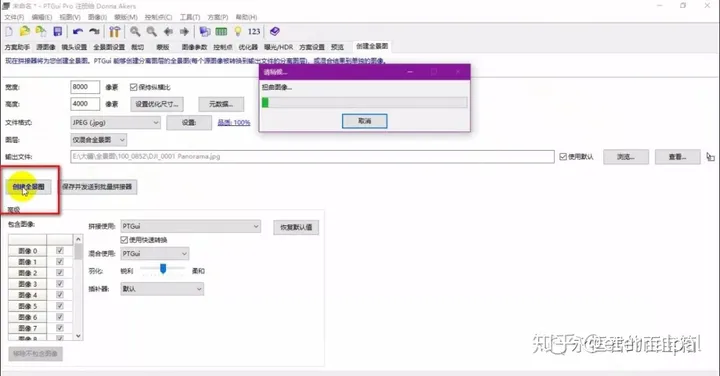
Task: Click the width field showing 8000
Action: [85, 87]
